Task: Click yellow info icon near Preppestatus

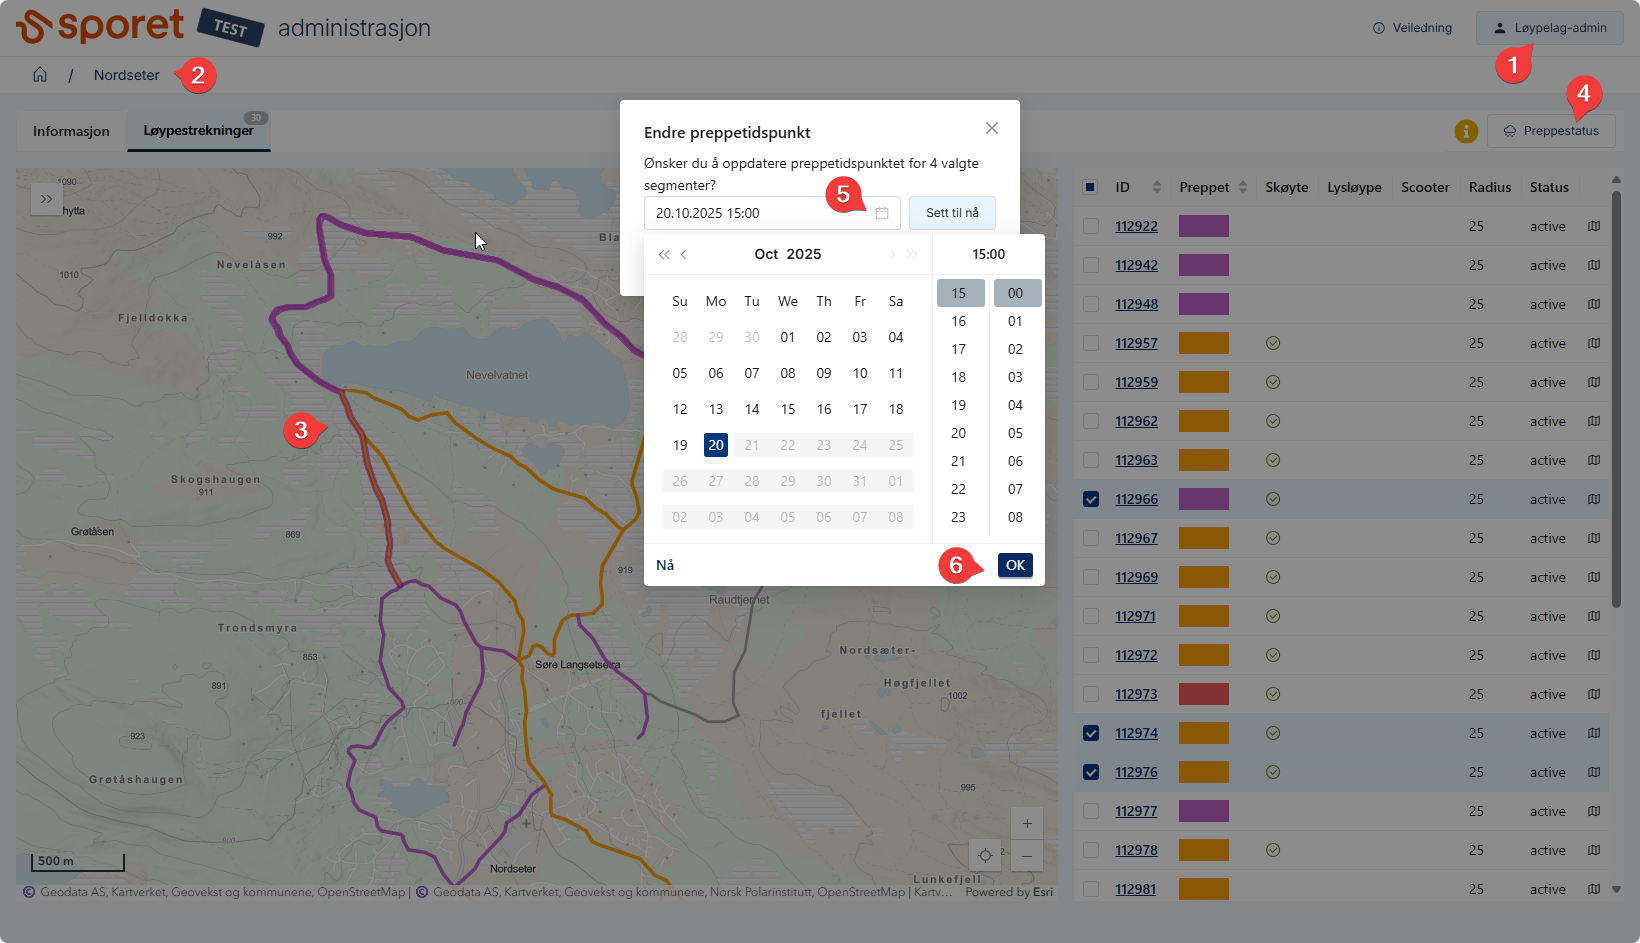Action: [x=1465, y=131]
